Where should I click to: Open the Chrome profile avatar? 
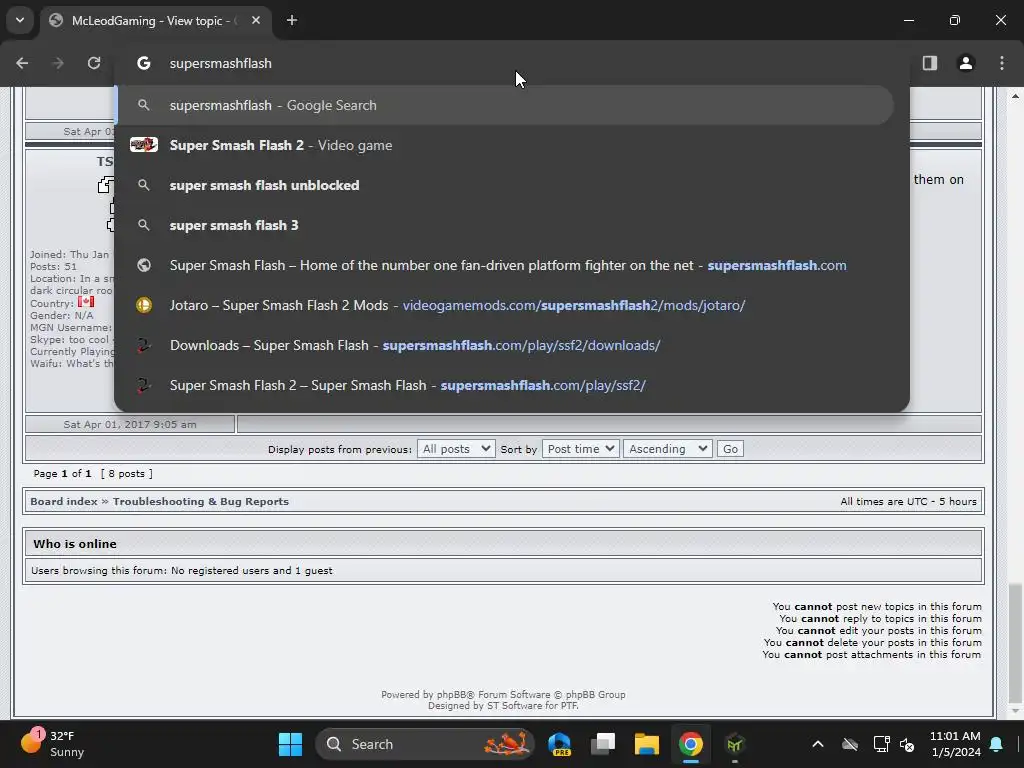pyautogui.click(x=966, y=63)
